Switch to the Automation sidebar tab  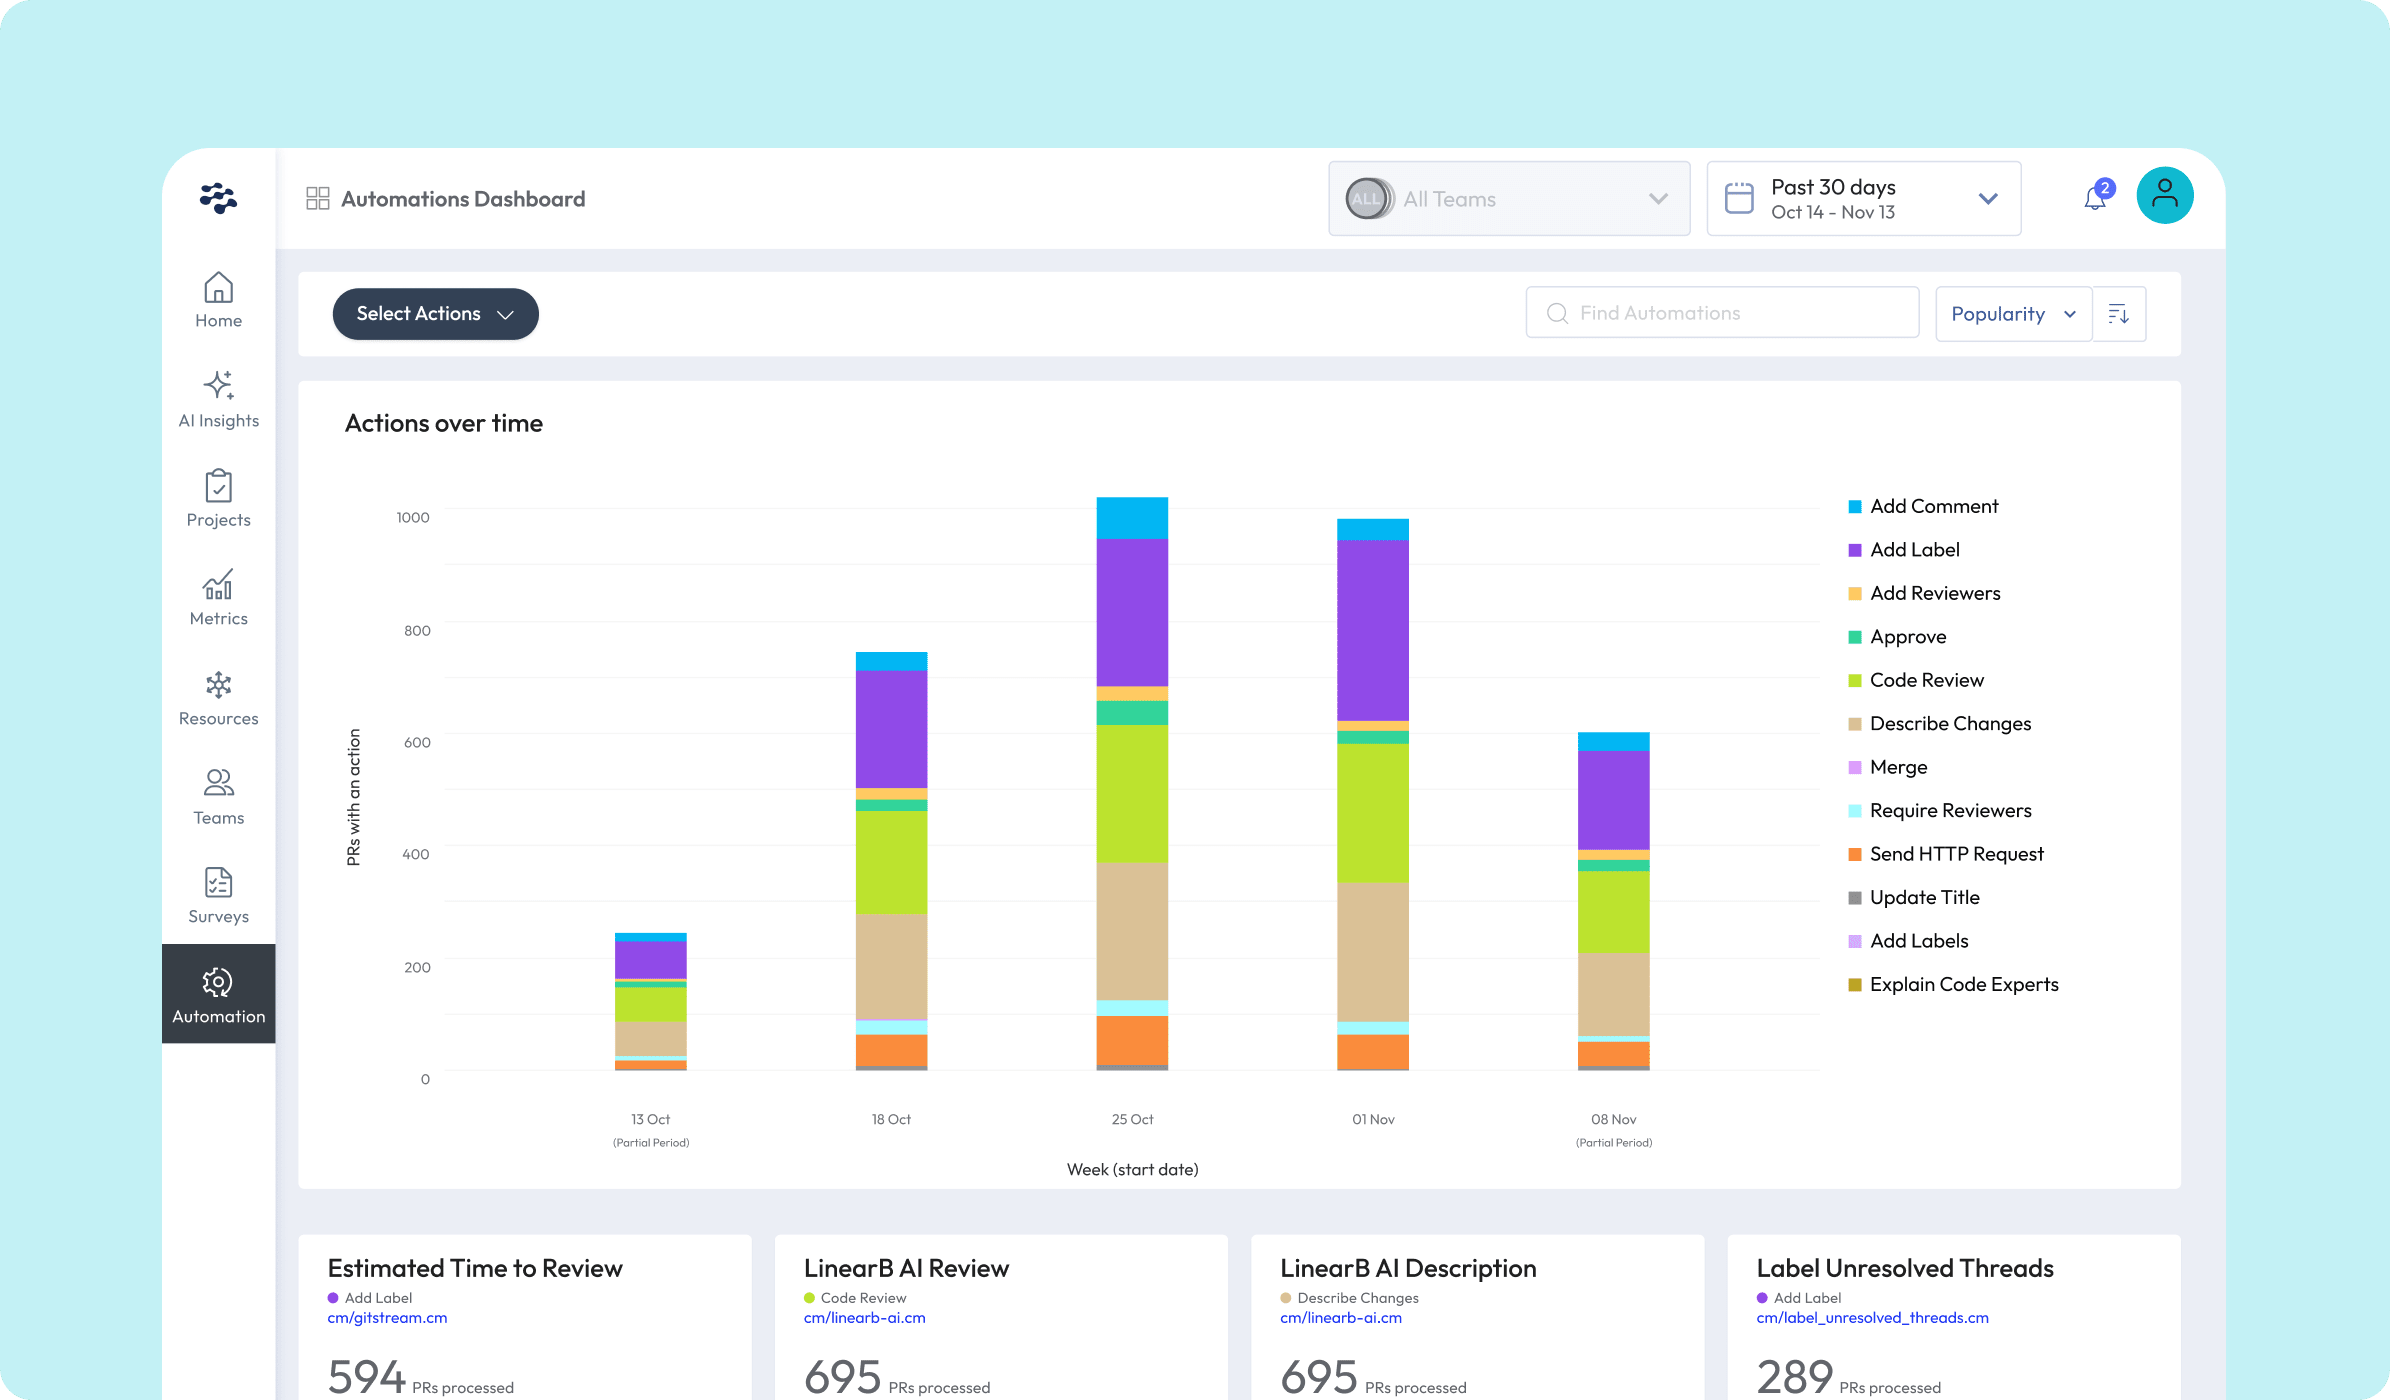pyautogui.click(x=218, y=993)
